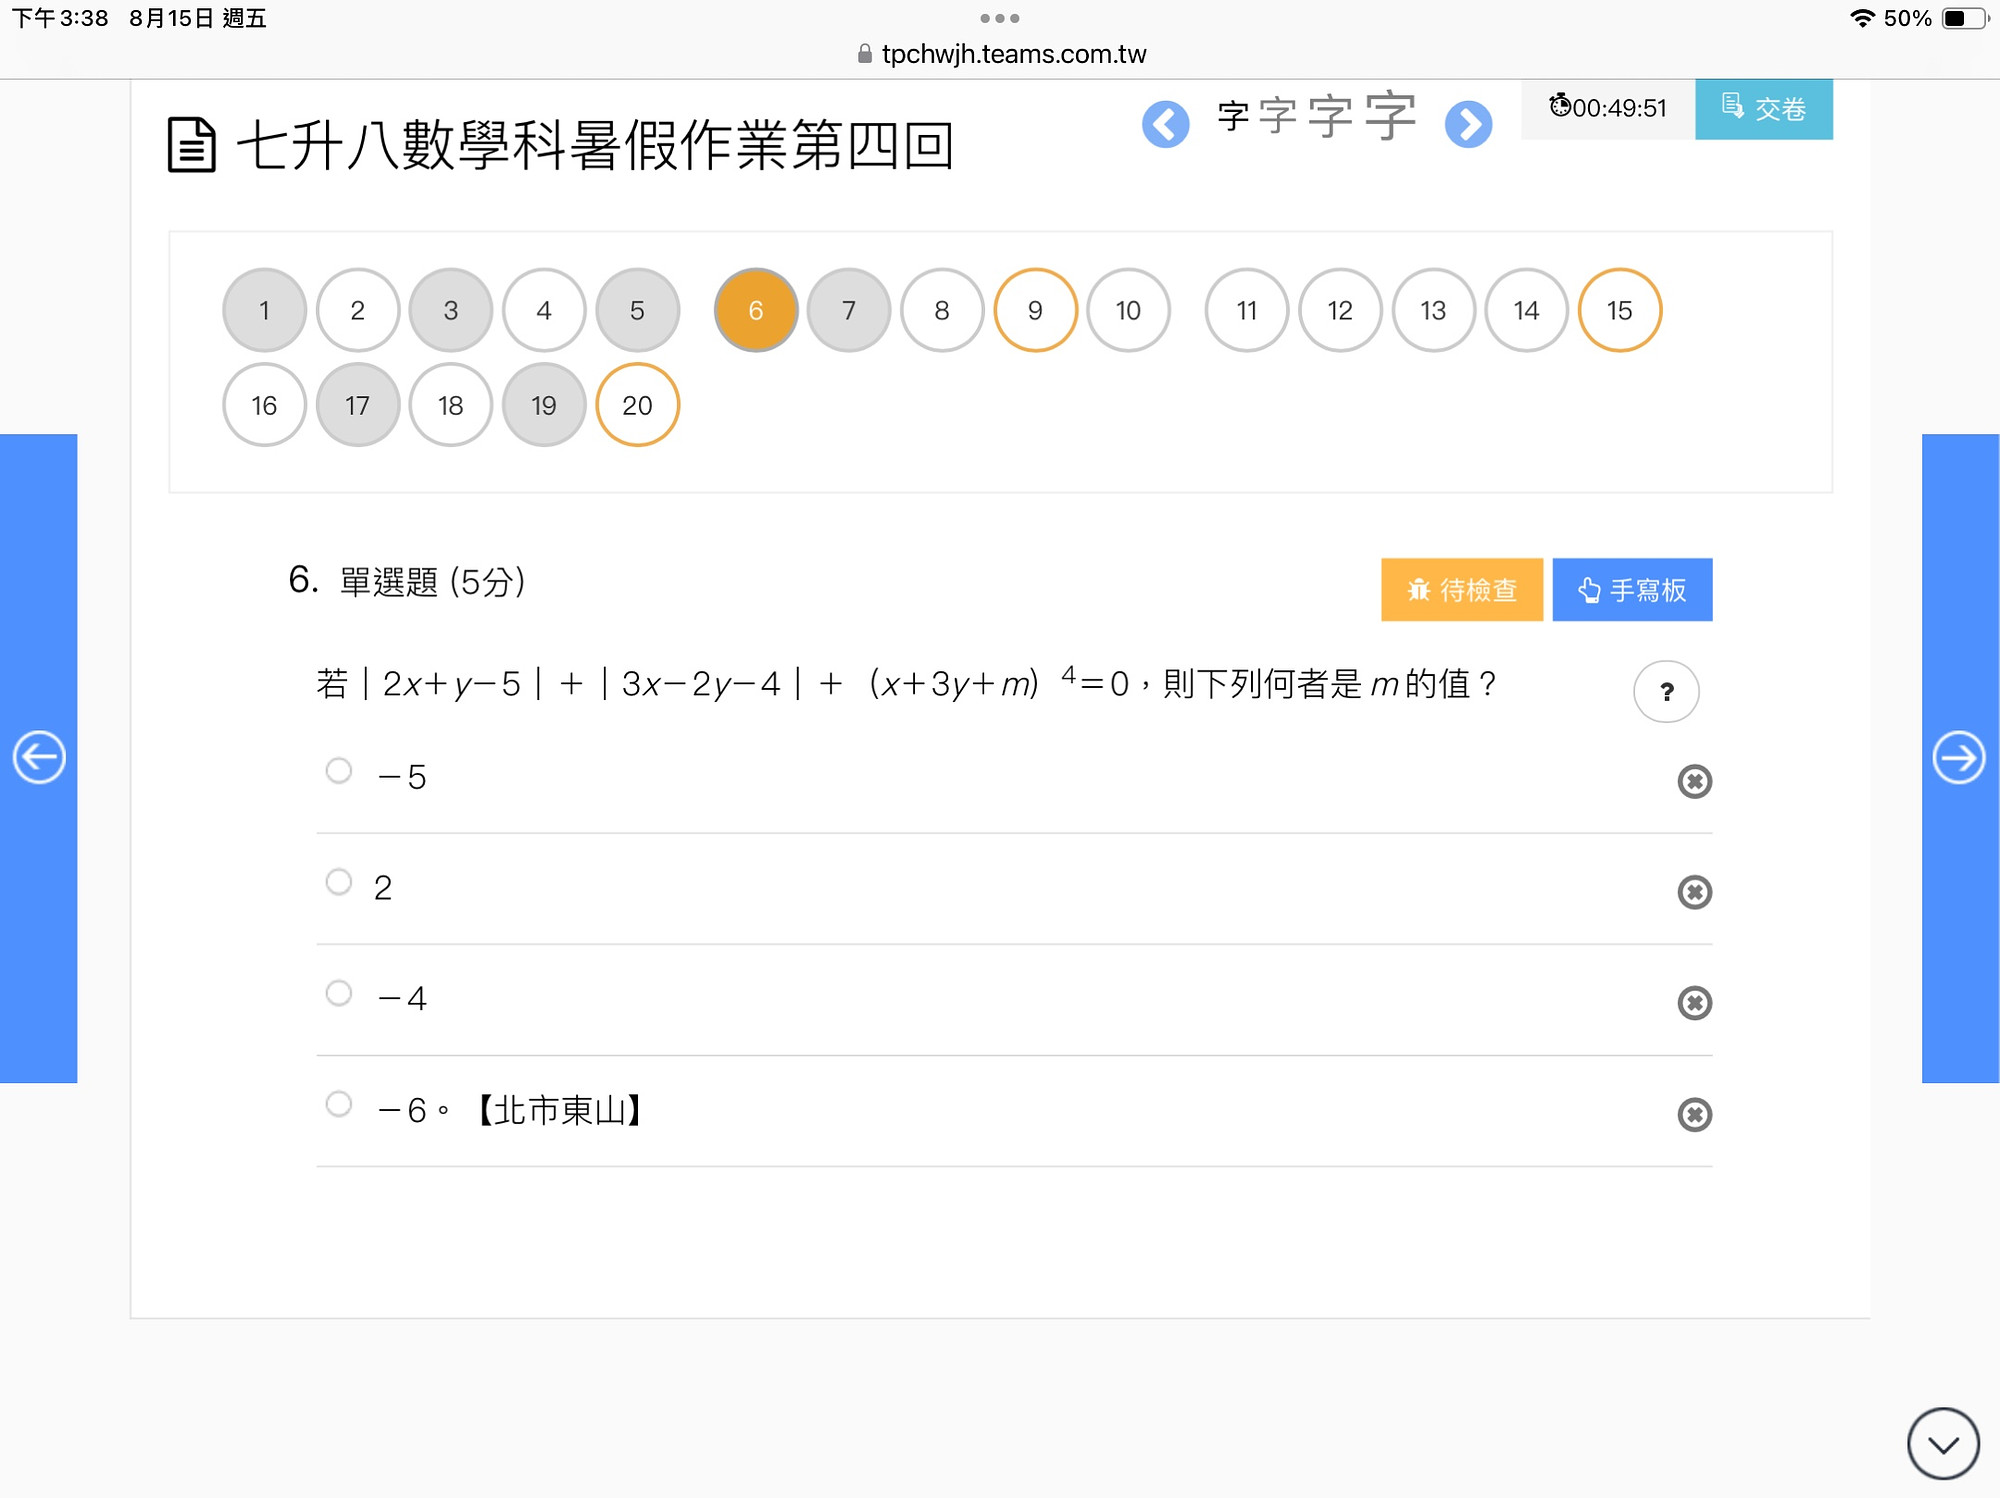2000x1498 pixels.
Task: Jump to question 2
Action: [x=358, y=310]
